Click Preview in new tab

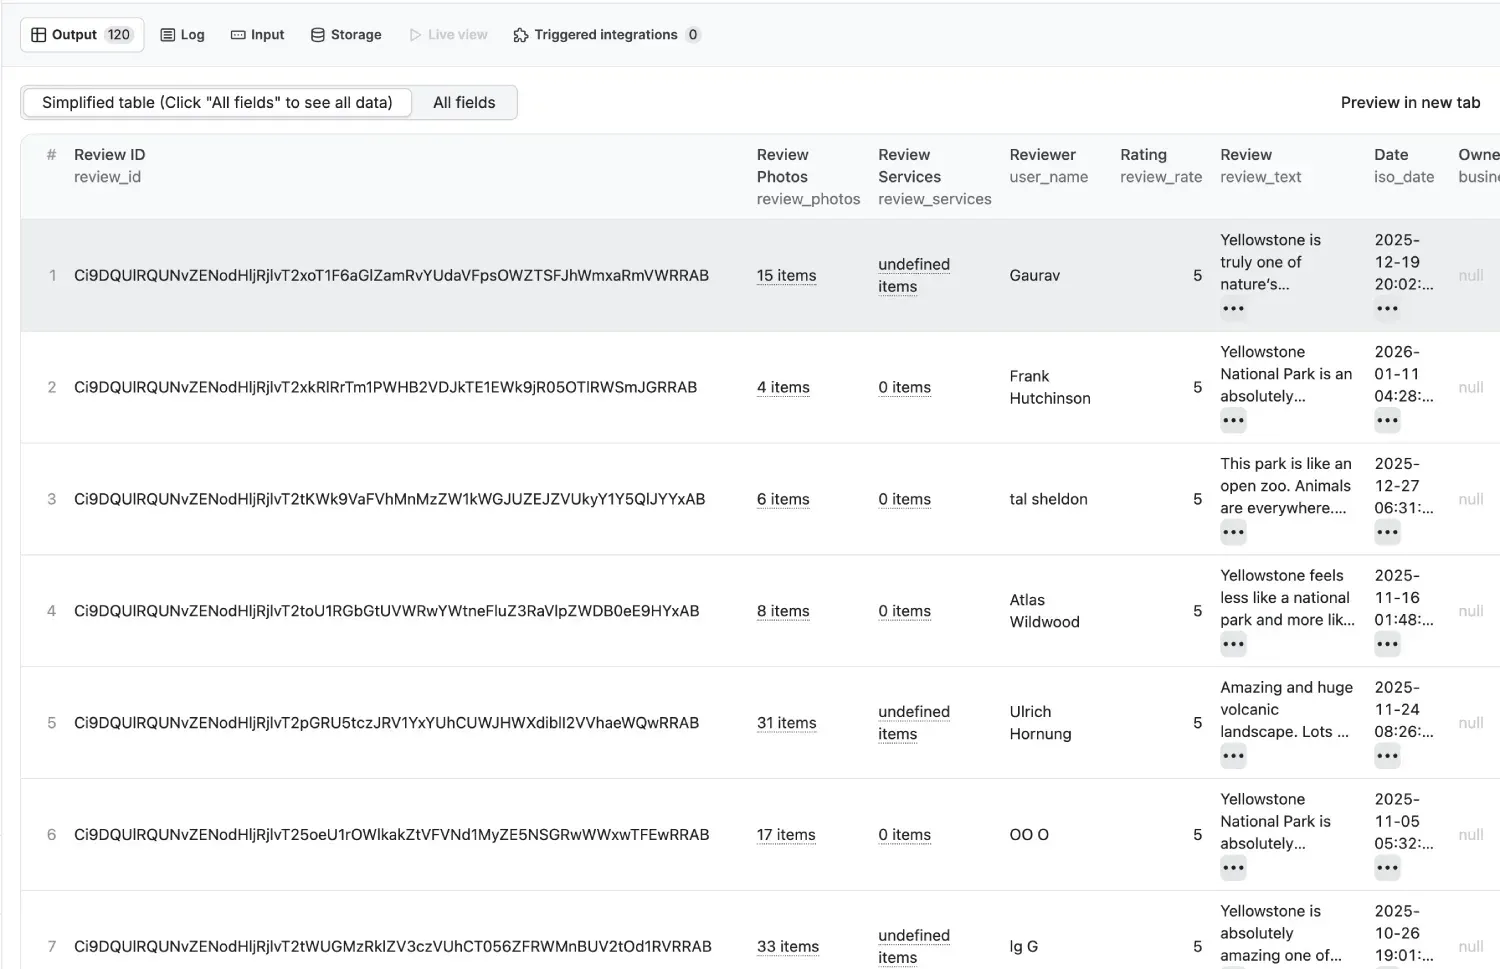pos(1410,102)
